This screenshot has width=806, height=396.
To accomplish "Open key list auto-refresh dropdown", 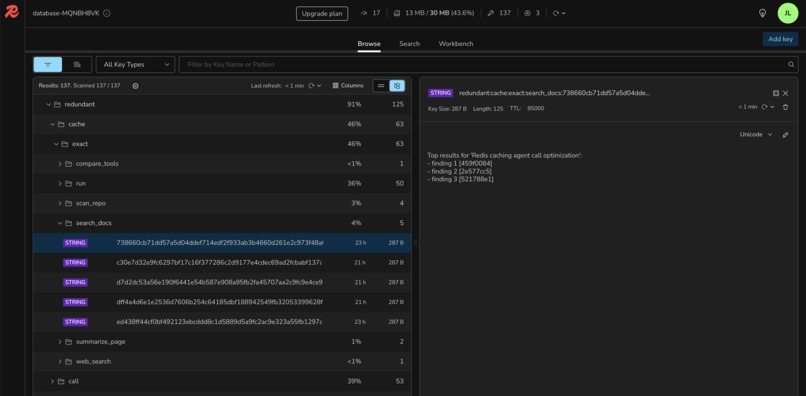I will pos(319,86).
